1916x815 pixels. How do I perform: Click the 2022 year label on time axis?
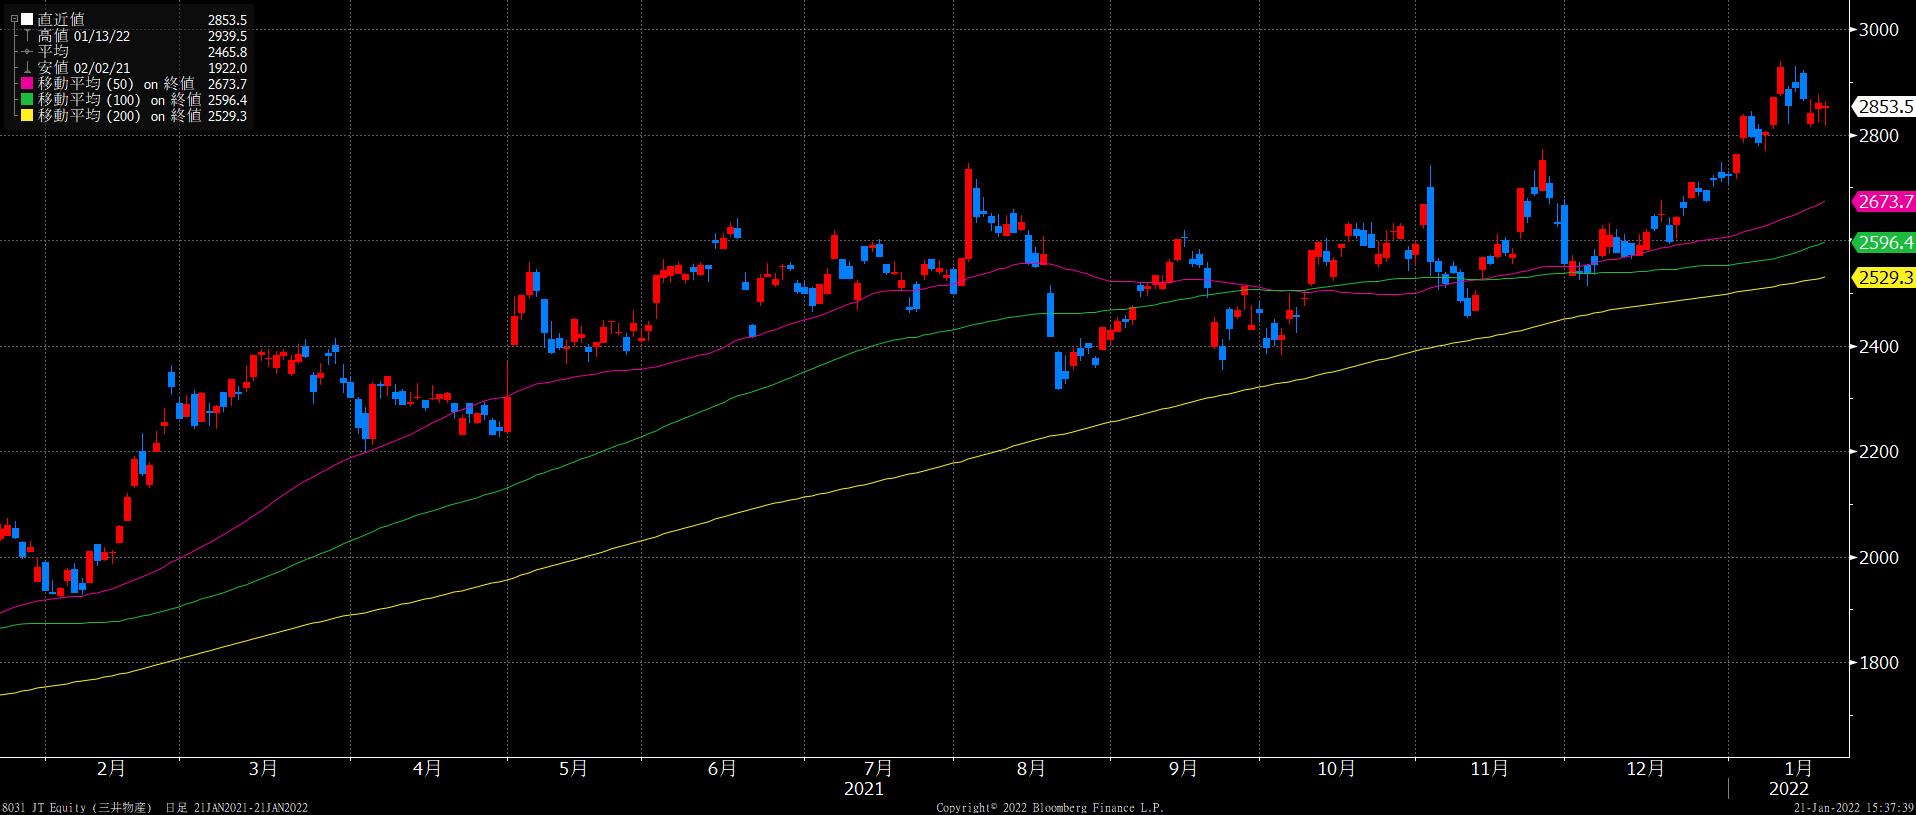click(1788, 789)
